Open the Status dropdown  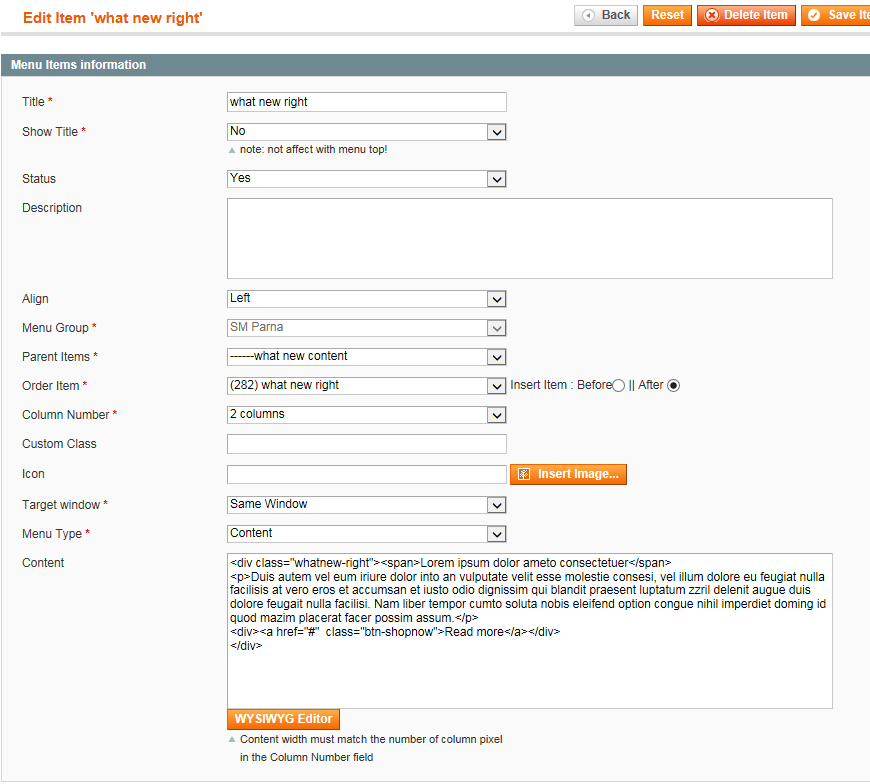click(366, 179)
